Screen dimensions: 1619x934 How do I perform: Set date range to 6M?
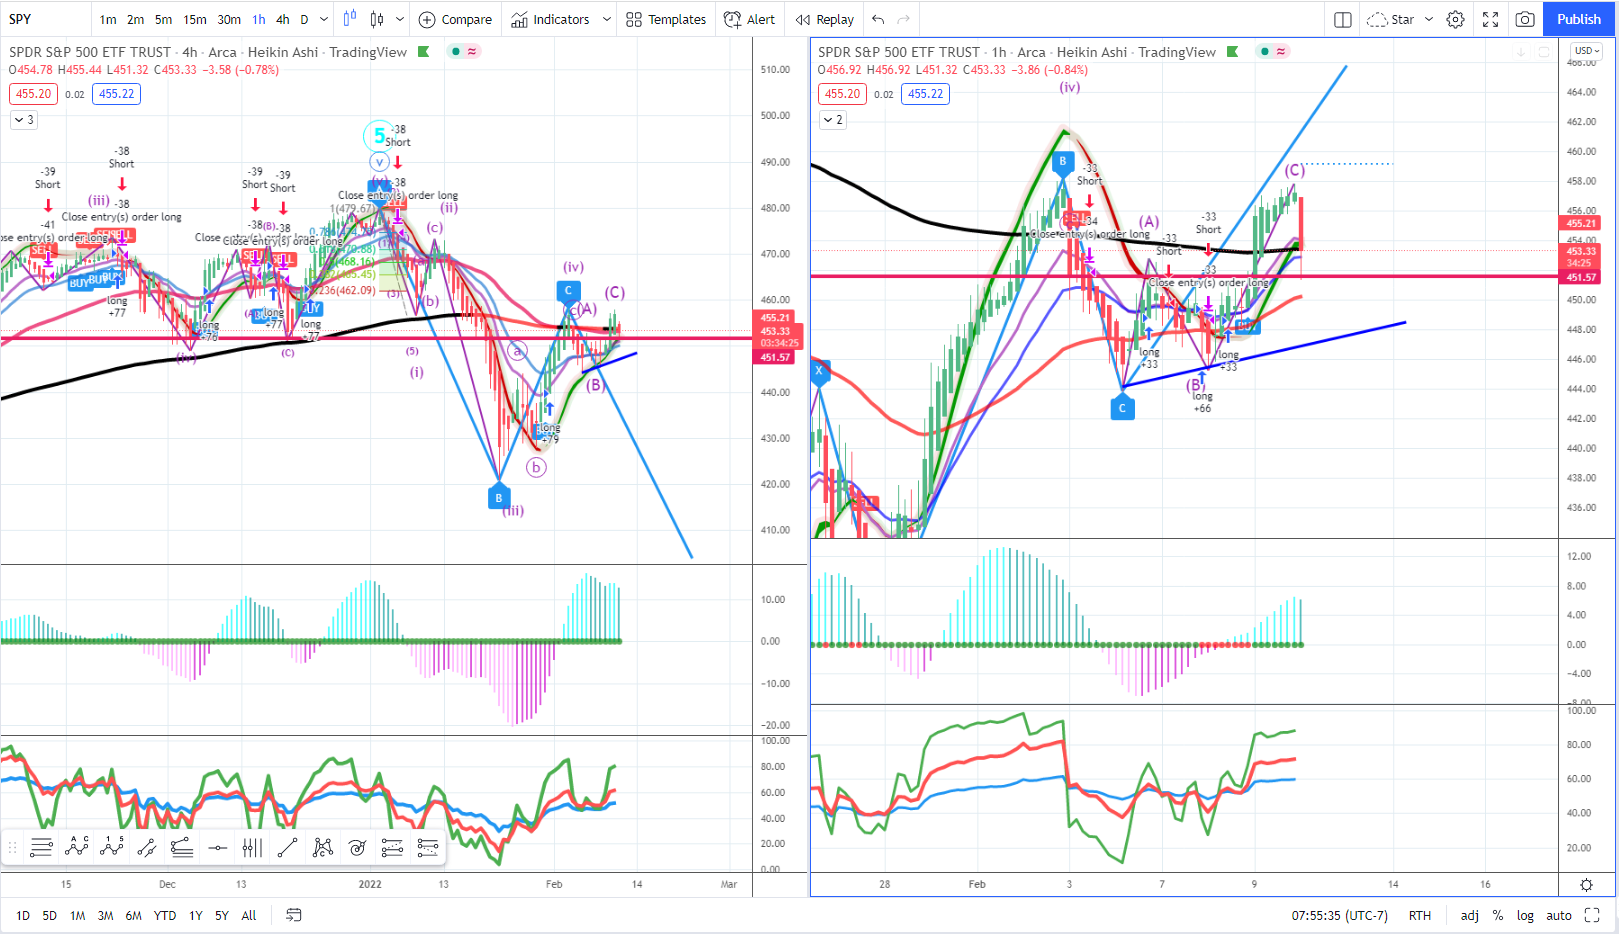133,915
